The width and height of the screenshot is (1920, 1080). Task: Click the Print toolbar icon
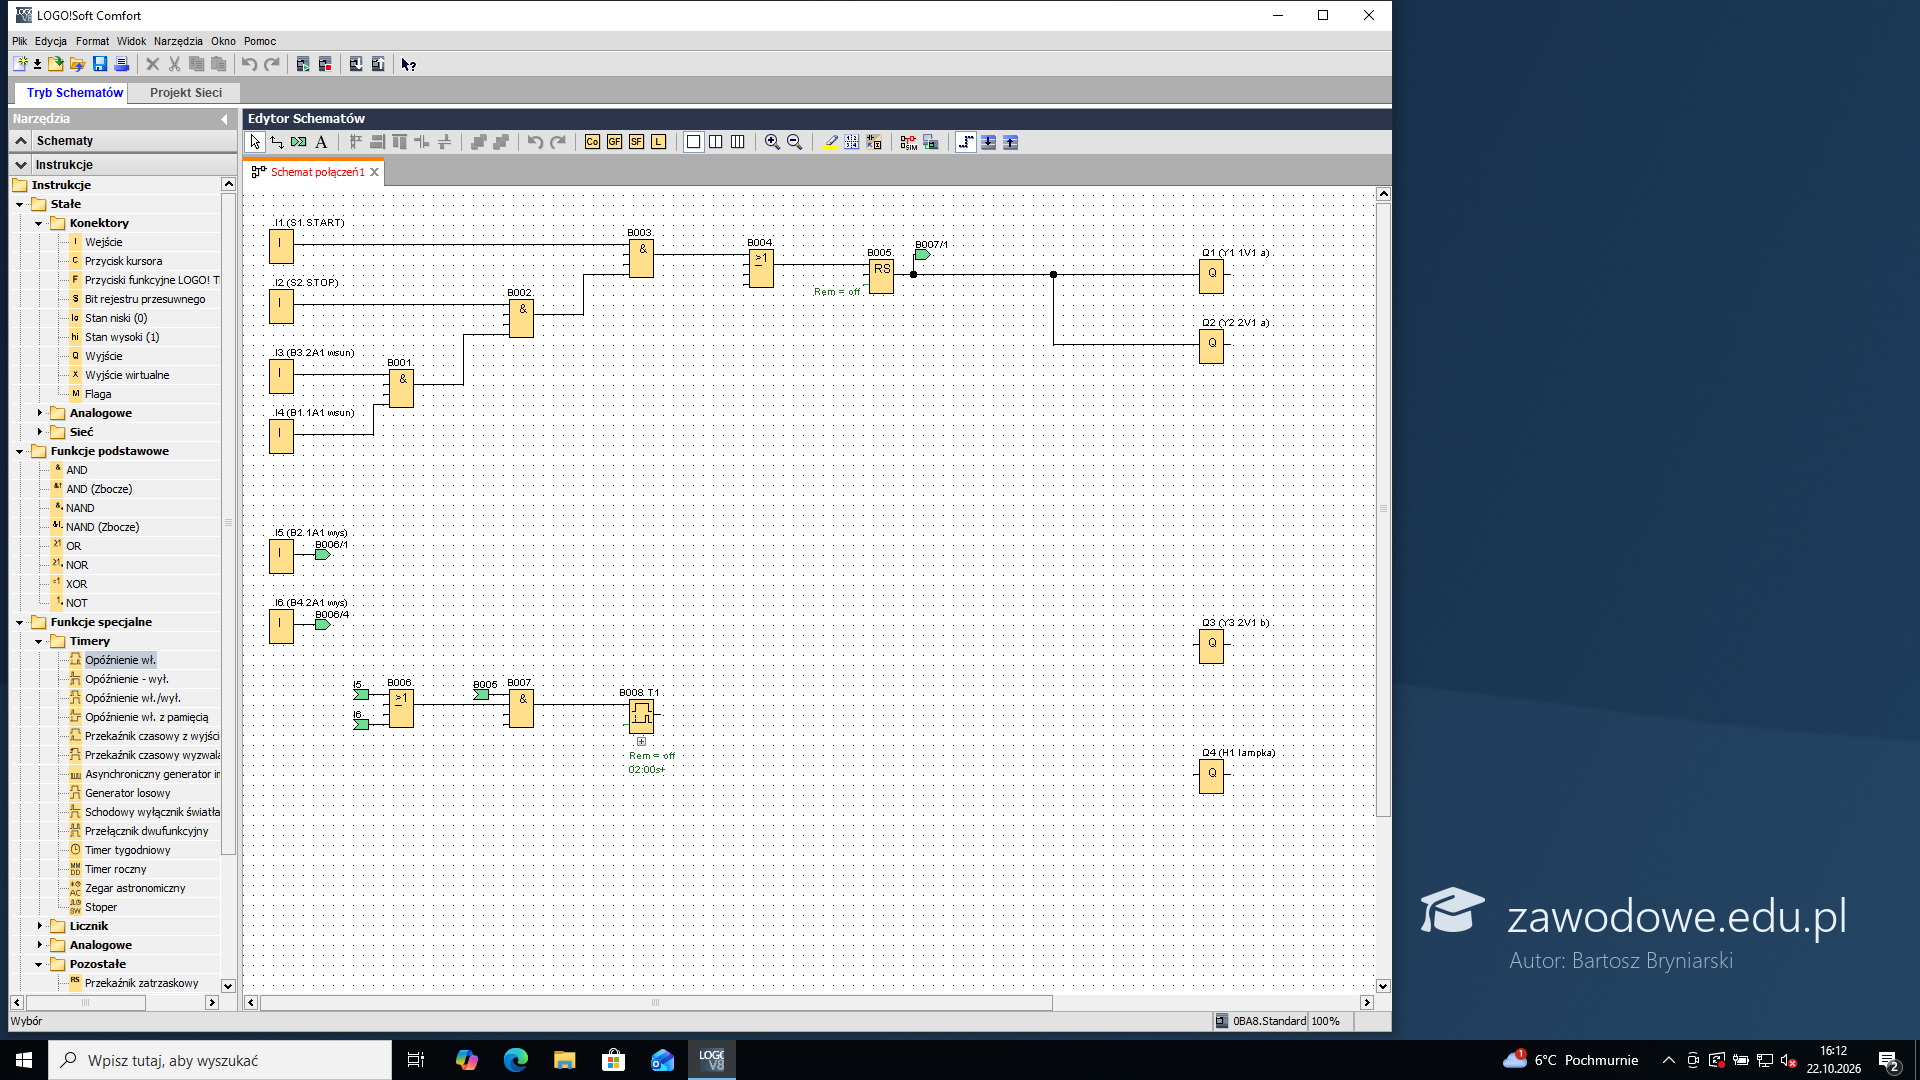(122, 64)
